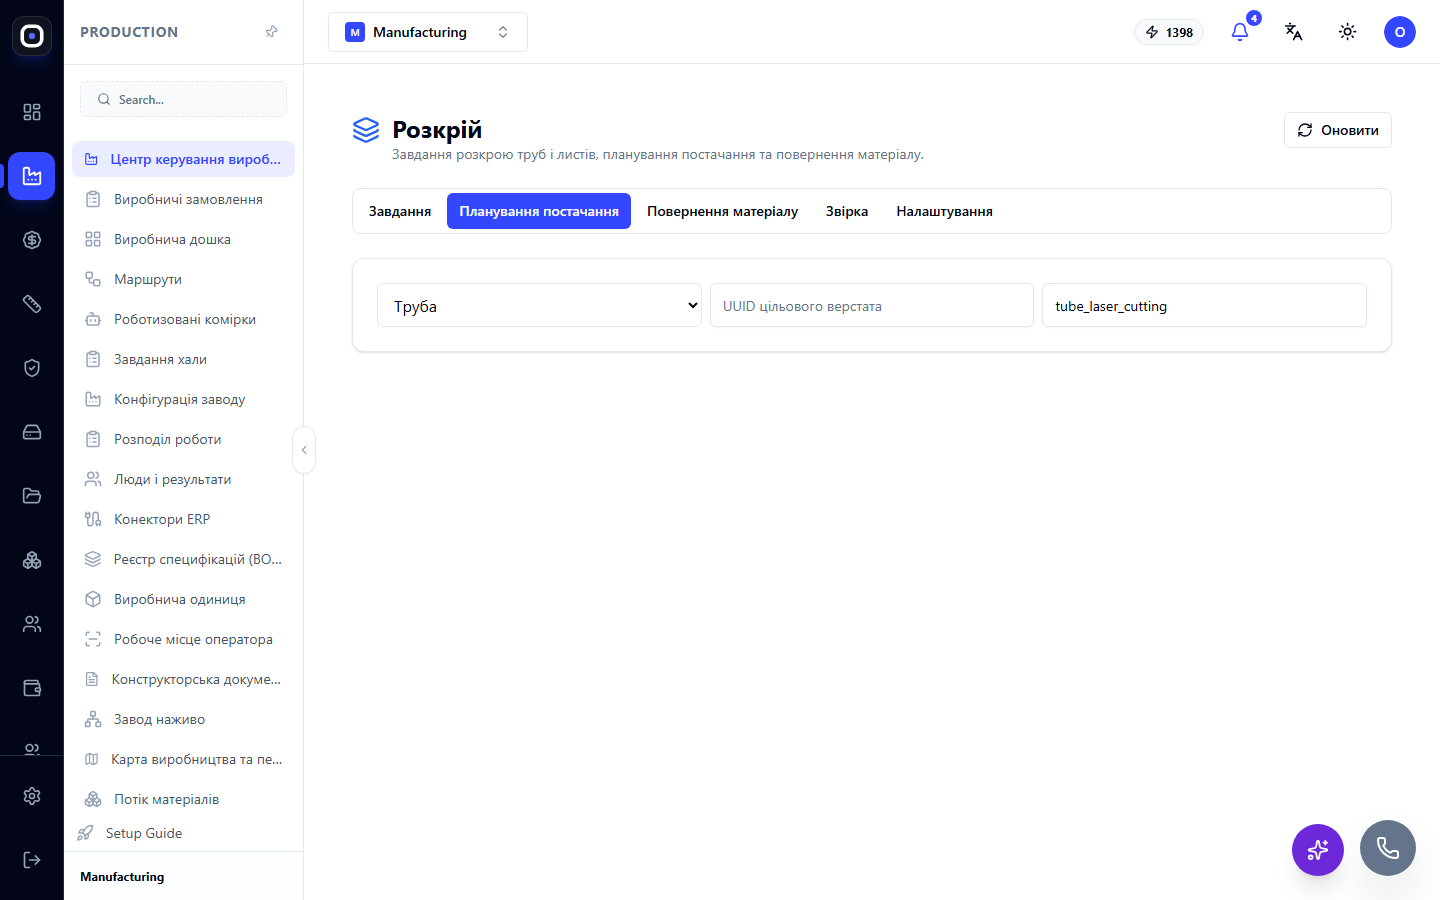Open Конфігурація заводу in sidebar
This screenshot has height=900, width=1440.
pos(183,399)
